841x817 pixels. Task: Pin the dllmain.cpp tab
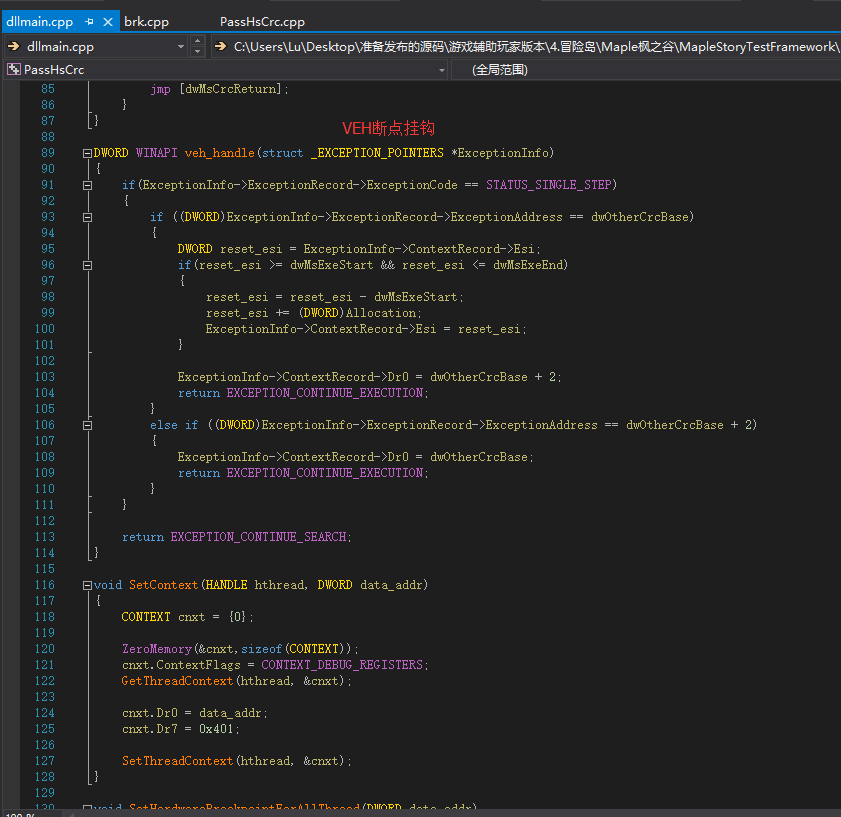coord(90,22)
